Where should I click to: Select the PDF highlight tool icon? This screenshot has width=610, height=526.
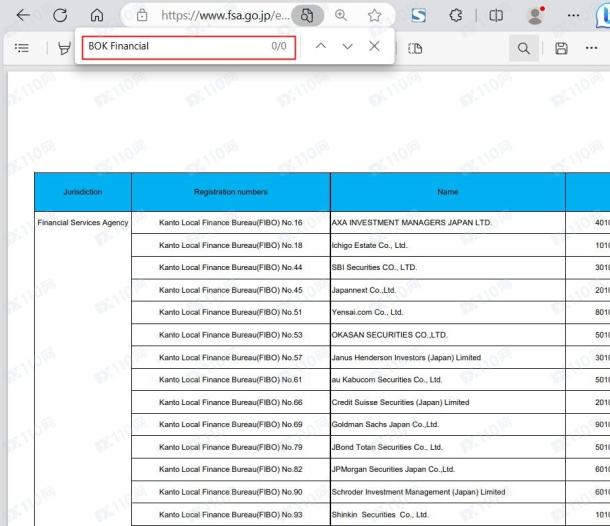pyautogui.click(x=64, y=48)
